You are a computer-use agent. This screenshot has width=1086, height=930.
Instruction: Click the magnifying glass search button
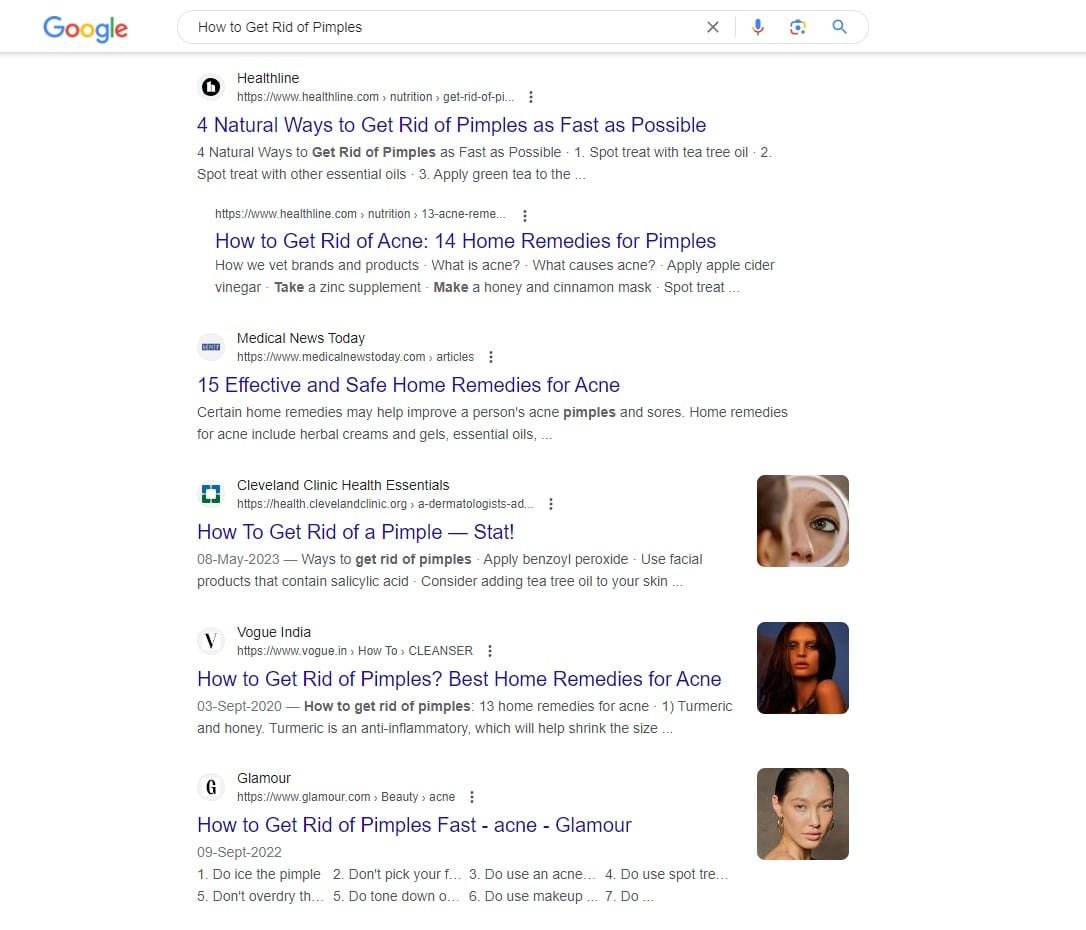pos(839,27)
